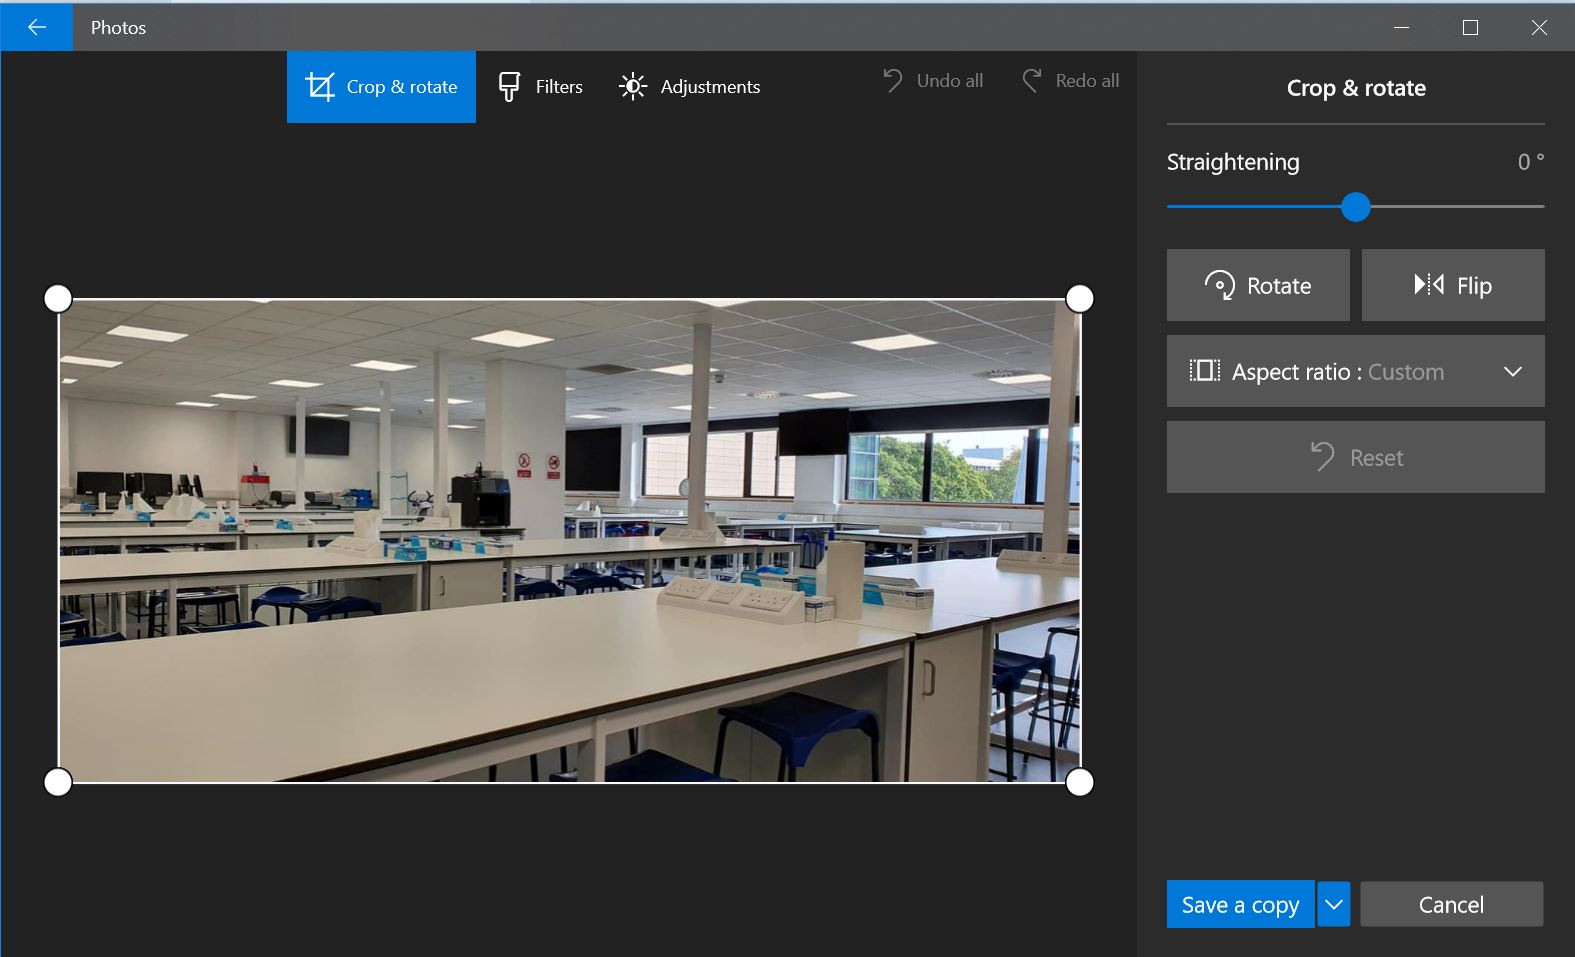Click the back arrow in title bar
Viewport: 1575px width, 957px height.
[37, 27]
